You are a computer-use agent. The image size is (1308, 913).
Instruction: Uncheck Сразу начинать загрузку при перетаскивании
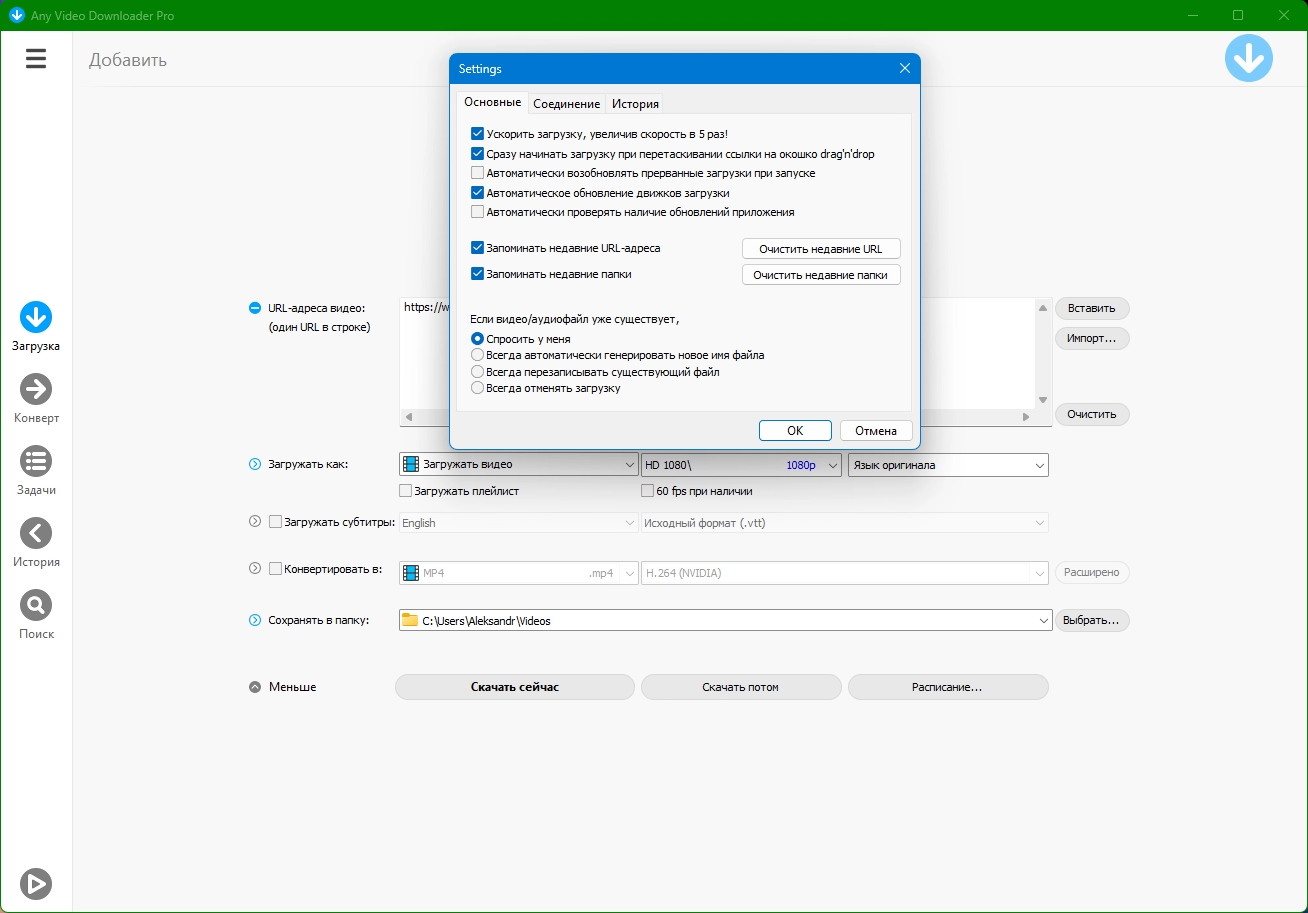(477, 154)
